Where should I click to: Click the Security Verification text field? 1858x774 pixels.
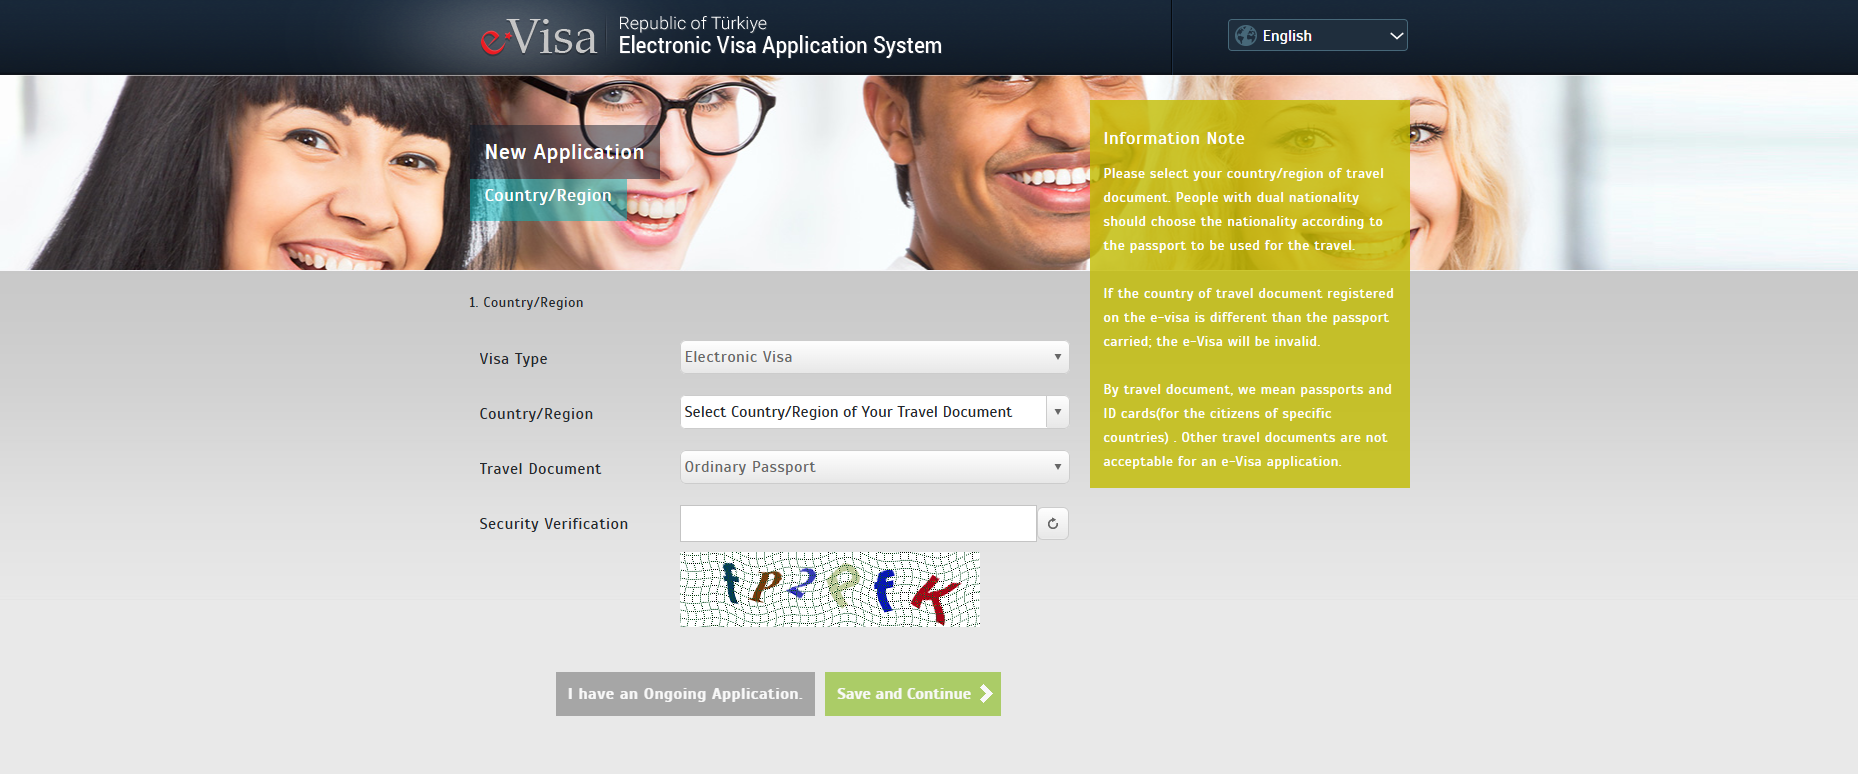pos(857,524)
